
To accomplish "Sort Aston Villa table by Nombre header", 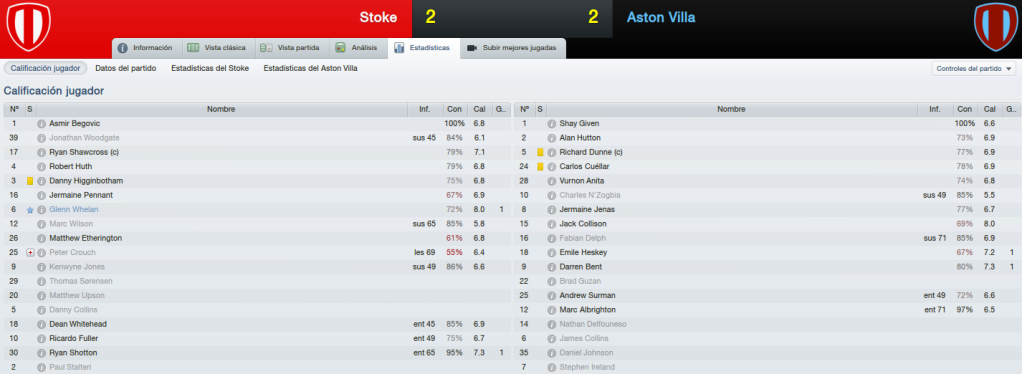I will click(731, 109).
